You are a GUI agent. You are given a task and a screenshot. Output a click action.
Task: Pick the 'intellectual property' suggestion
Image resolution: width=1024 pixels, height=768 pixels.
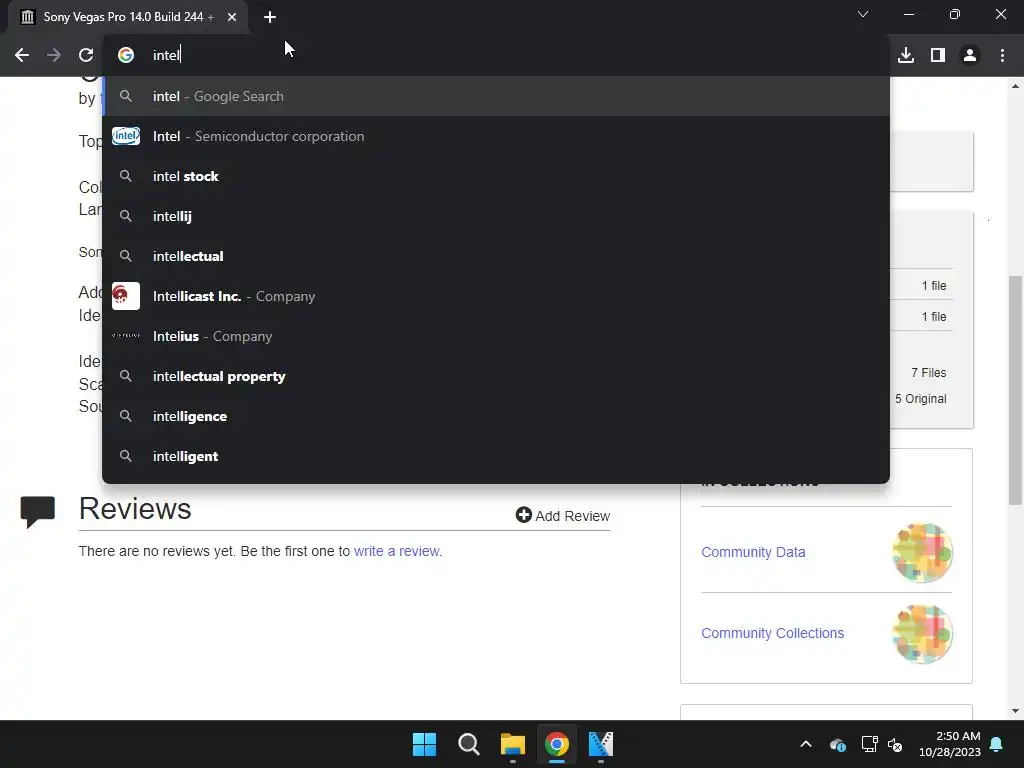click(496, 376)
